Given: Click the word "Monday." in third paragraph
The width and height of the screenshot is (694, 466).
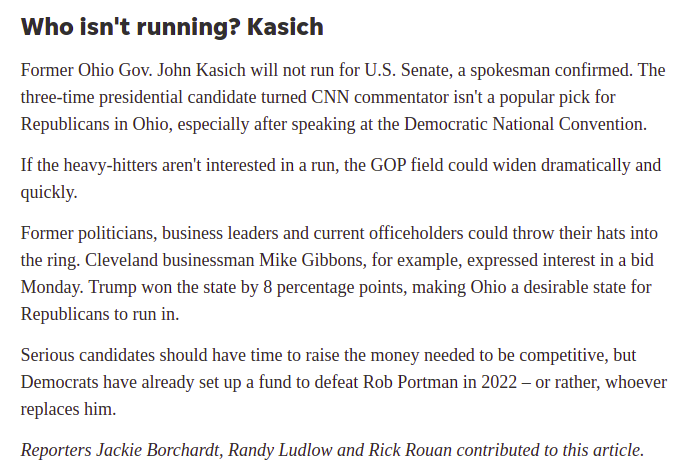Looking at the screenshot, I should pyautogui.click(x=52, y=287).
